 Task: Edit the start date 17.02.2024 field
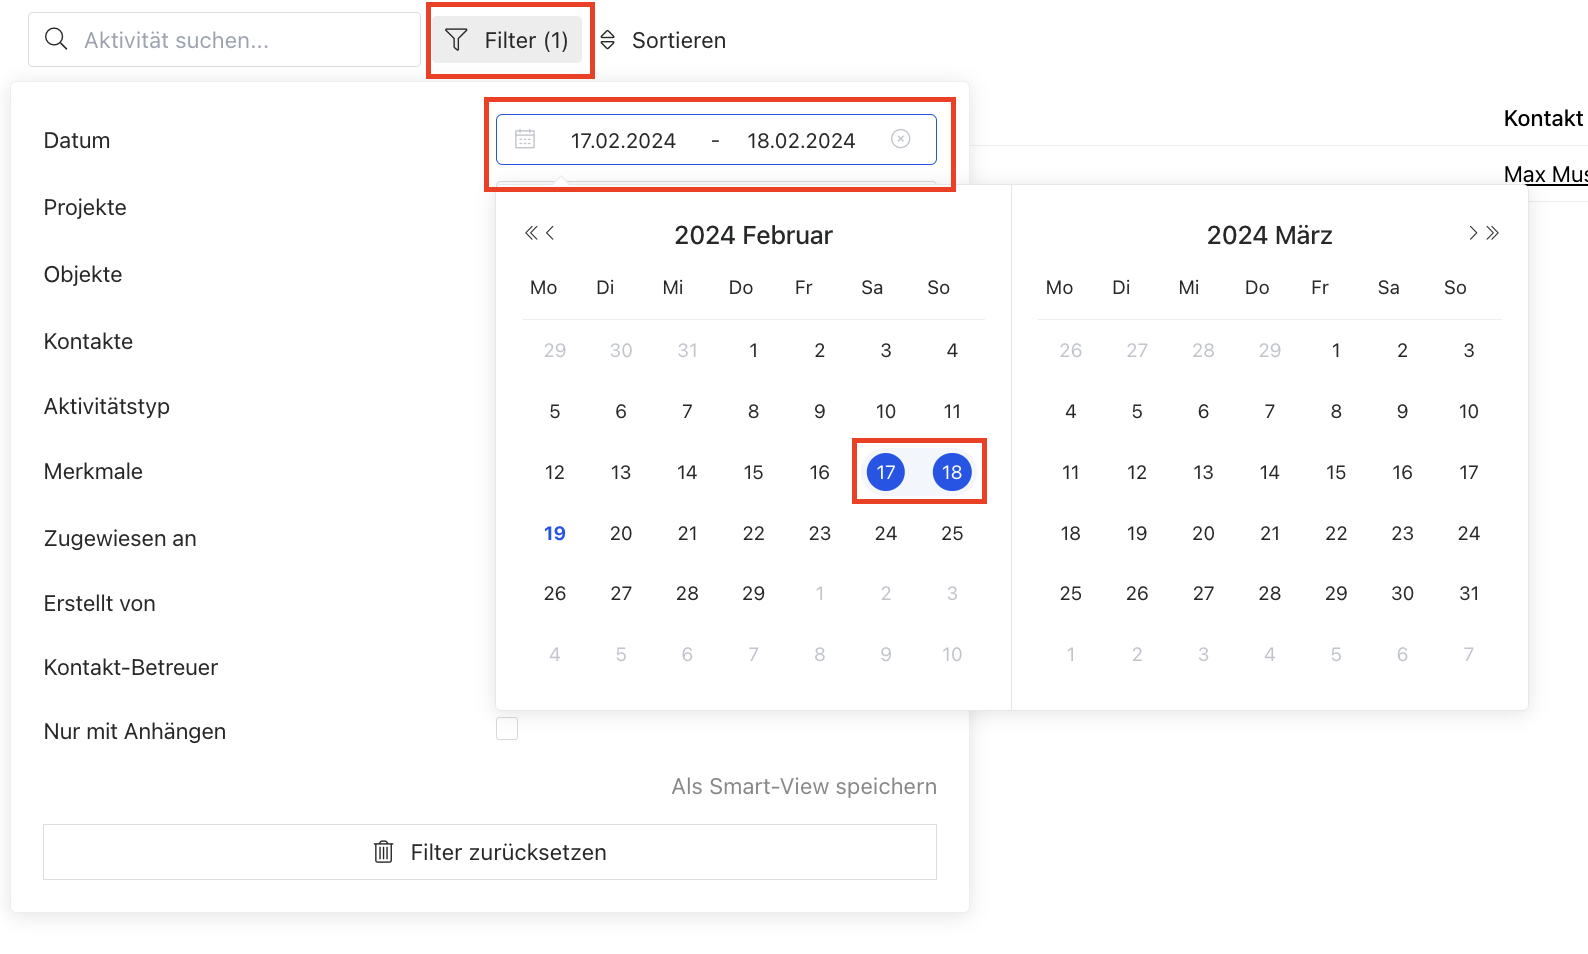[x=623, y=141]
